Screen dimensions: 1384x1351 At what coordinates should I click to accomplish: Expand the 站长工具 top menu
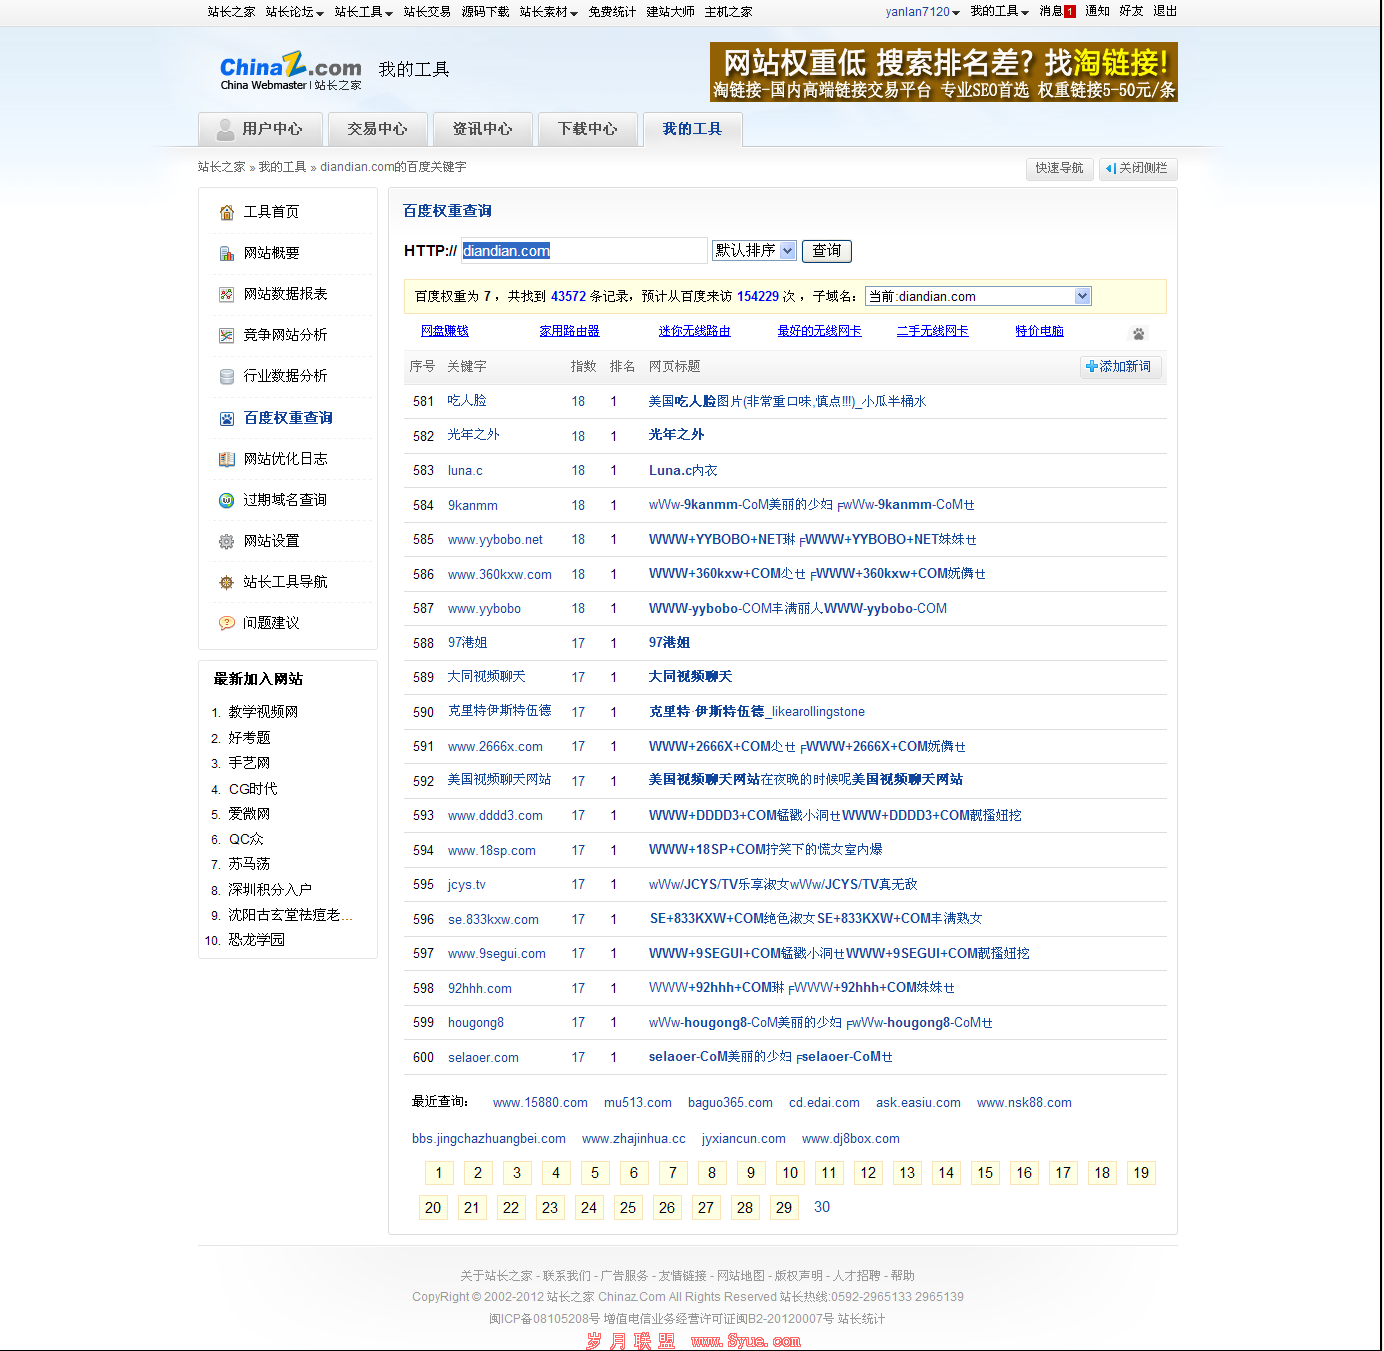(x=364, y=12)
